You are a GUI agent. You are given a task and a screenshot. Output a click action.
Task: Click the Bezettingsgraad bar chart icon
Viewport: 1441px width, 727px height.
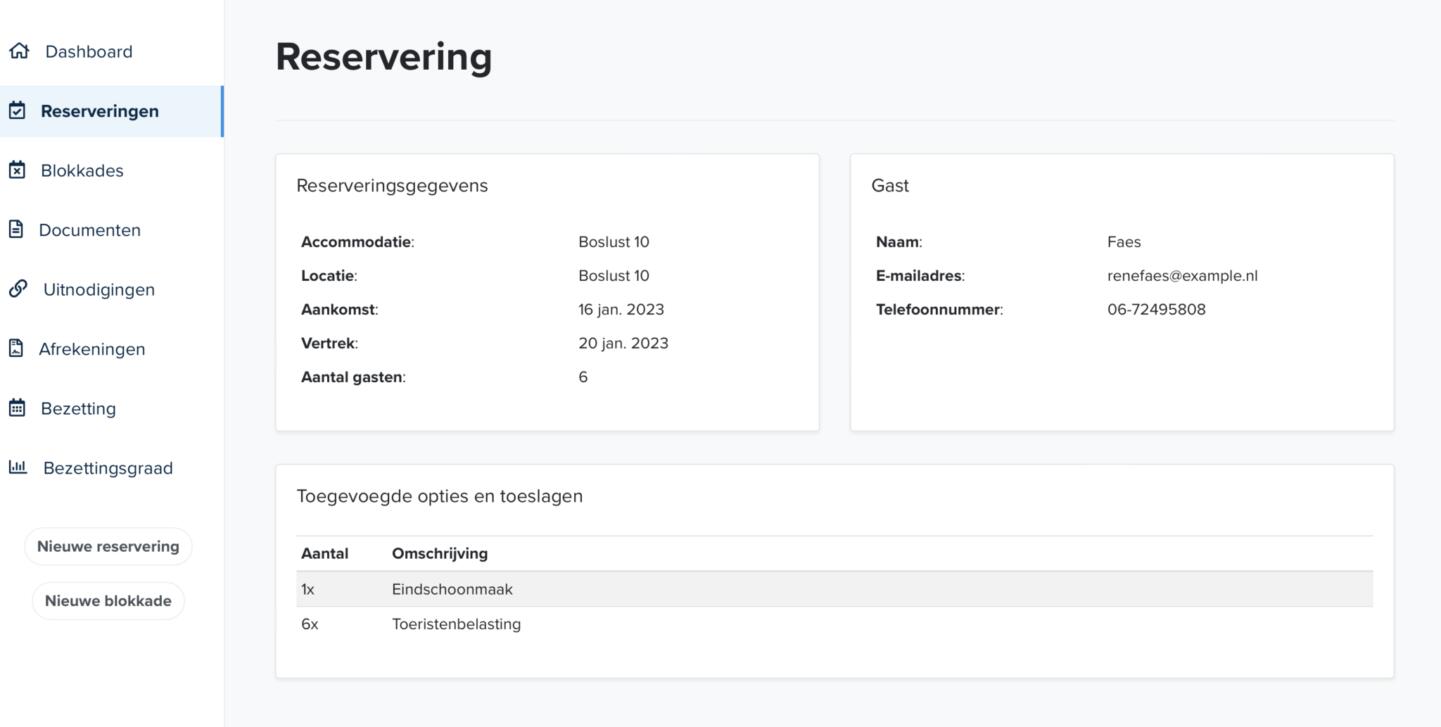[x=18, y=467]
